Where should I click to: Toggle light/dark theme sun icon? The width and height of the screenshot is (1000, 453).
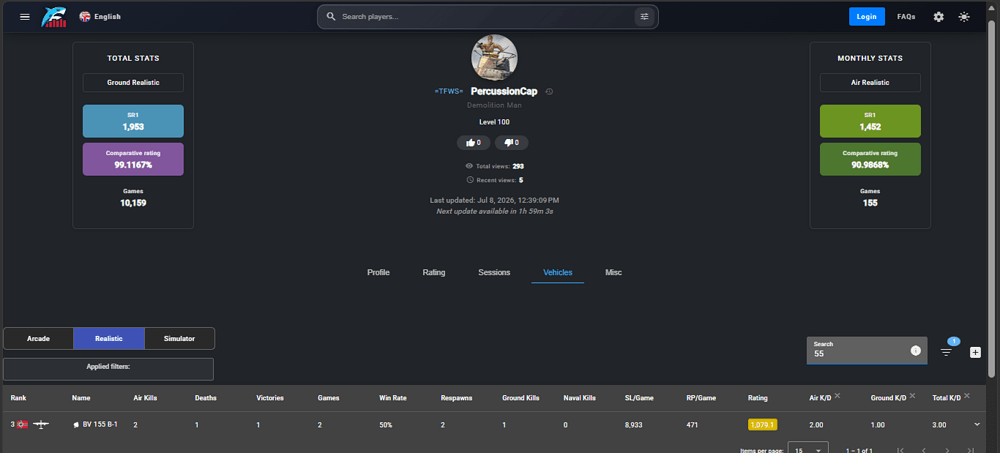pyautogui.click(x=964, y=17)
